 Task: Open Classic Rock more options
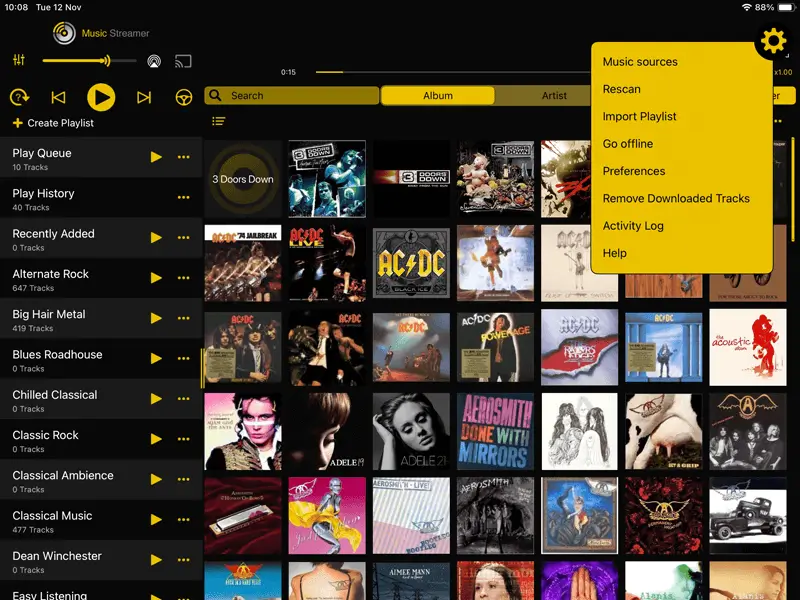pyautogui.click(x=184, y=439)
